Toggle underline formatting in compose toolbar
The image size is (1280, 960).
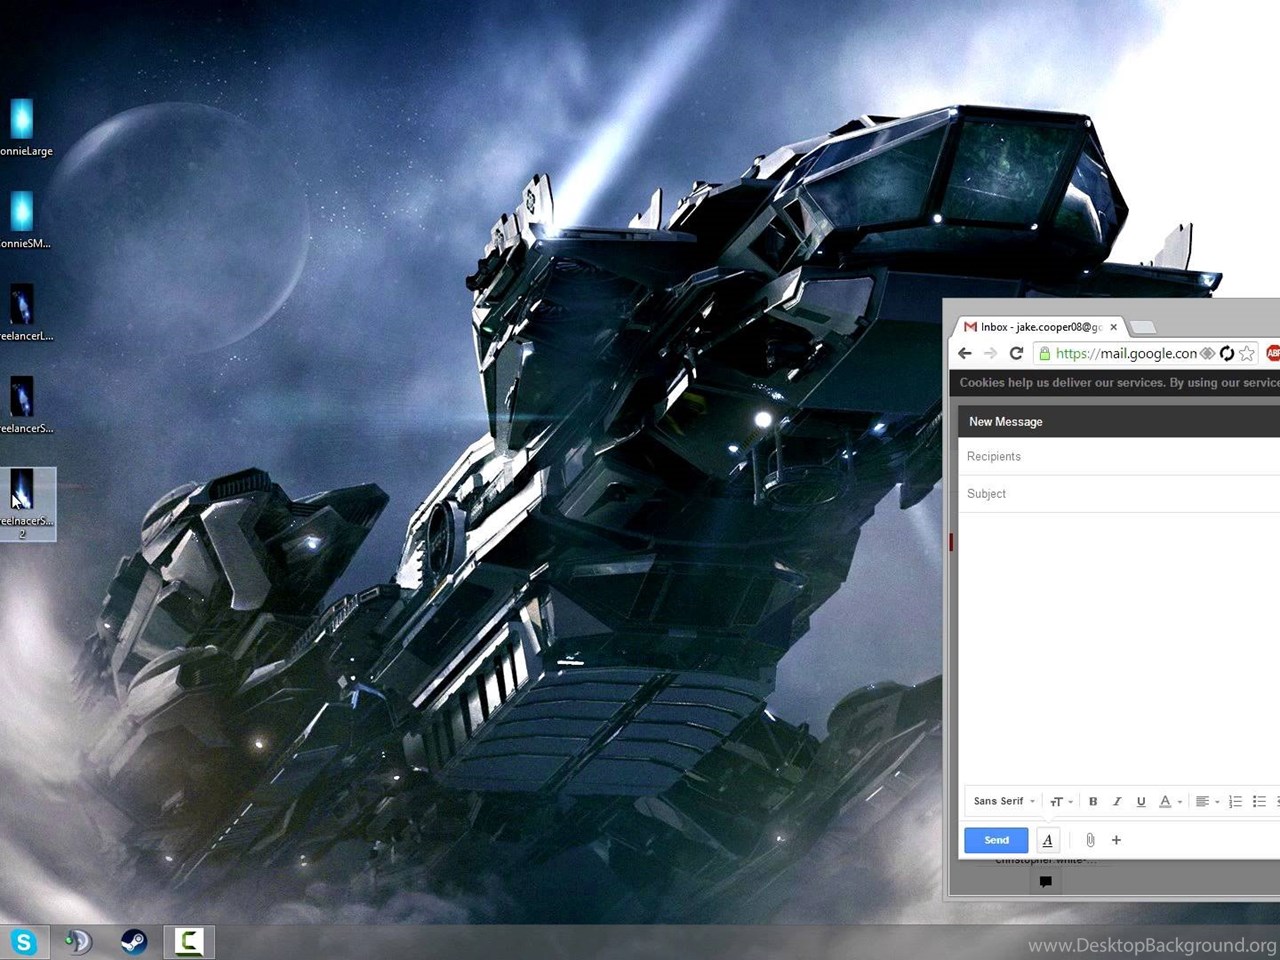click(1141, 801)
